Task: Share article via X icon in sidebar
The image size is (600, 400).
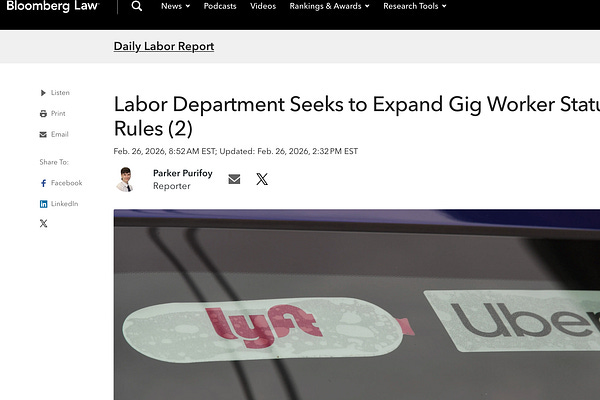Action: tap(44, 224)
